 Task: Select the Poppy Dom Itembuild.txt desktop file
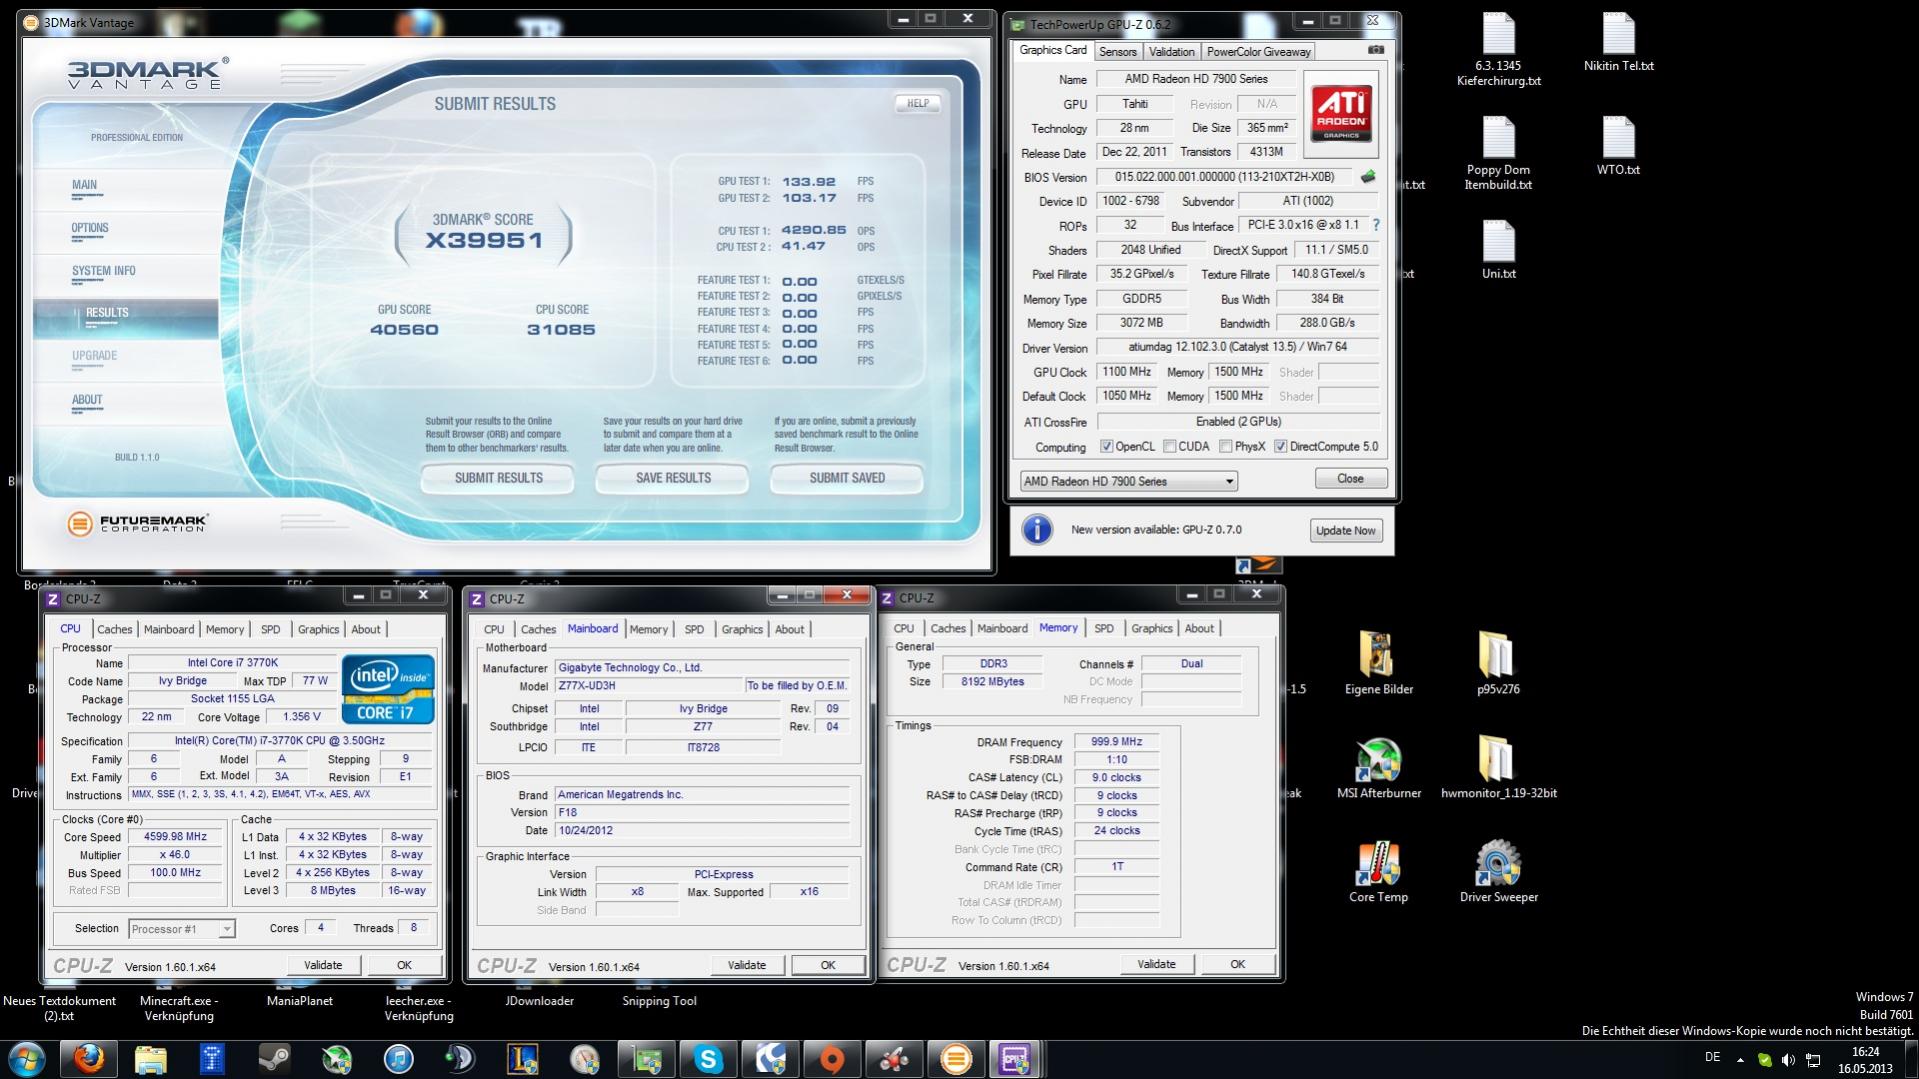pos(1498,153)
